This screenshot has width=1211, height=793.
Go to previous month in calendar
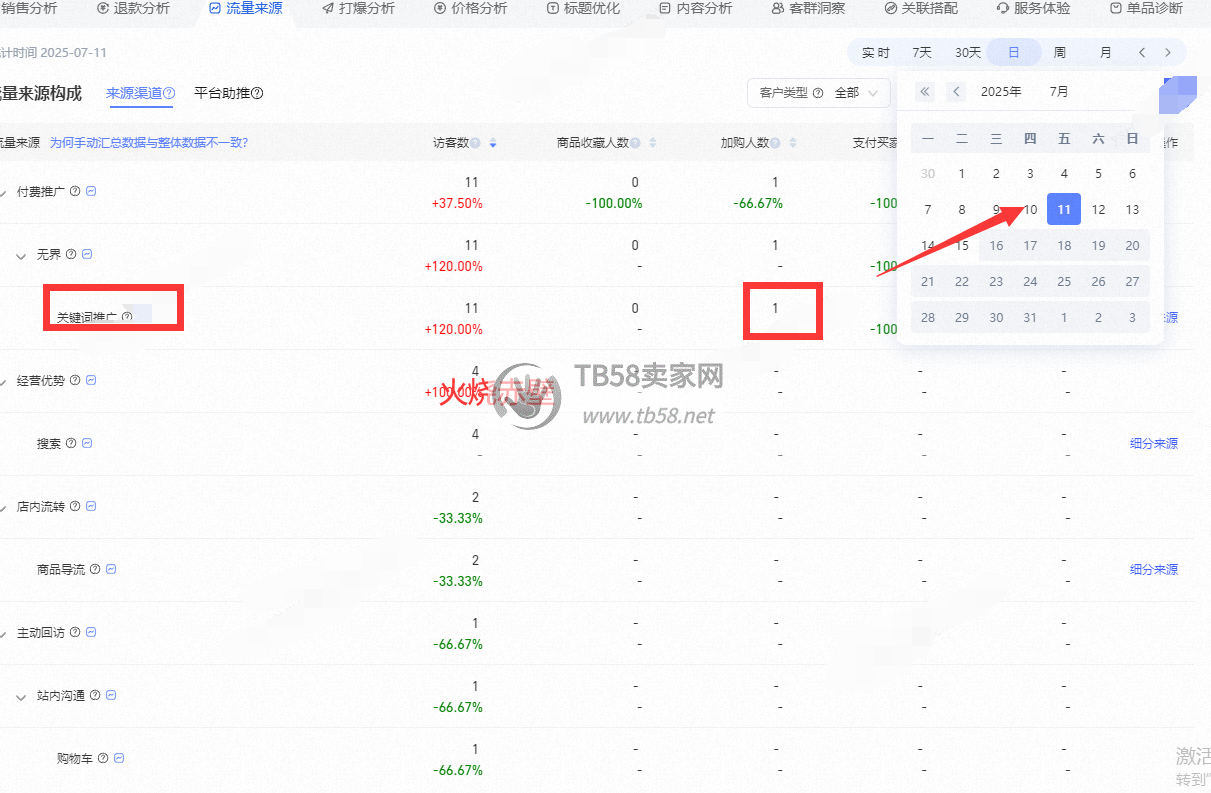tap(957, 92)
